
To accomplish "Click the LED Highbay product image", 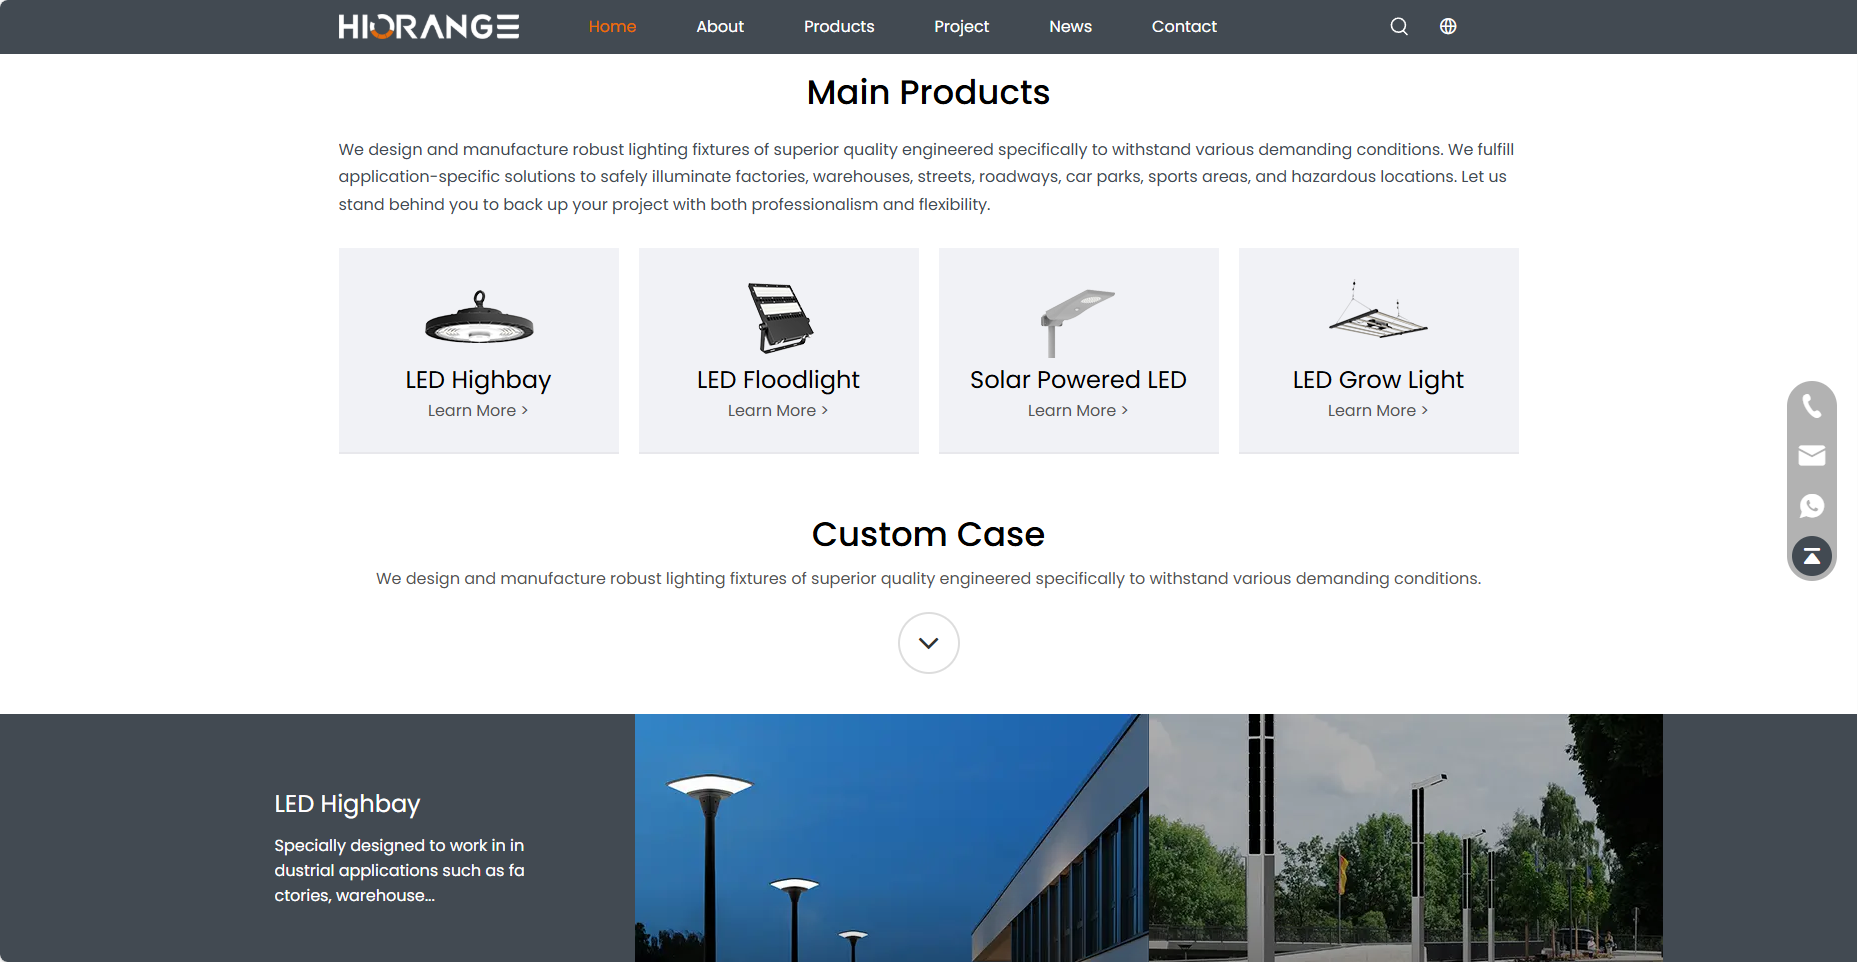I will [479, 319].
